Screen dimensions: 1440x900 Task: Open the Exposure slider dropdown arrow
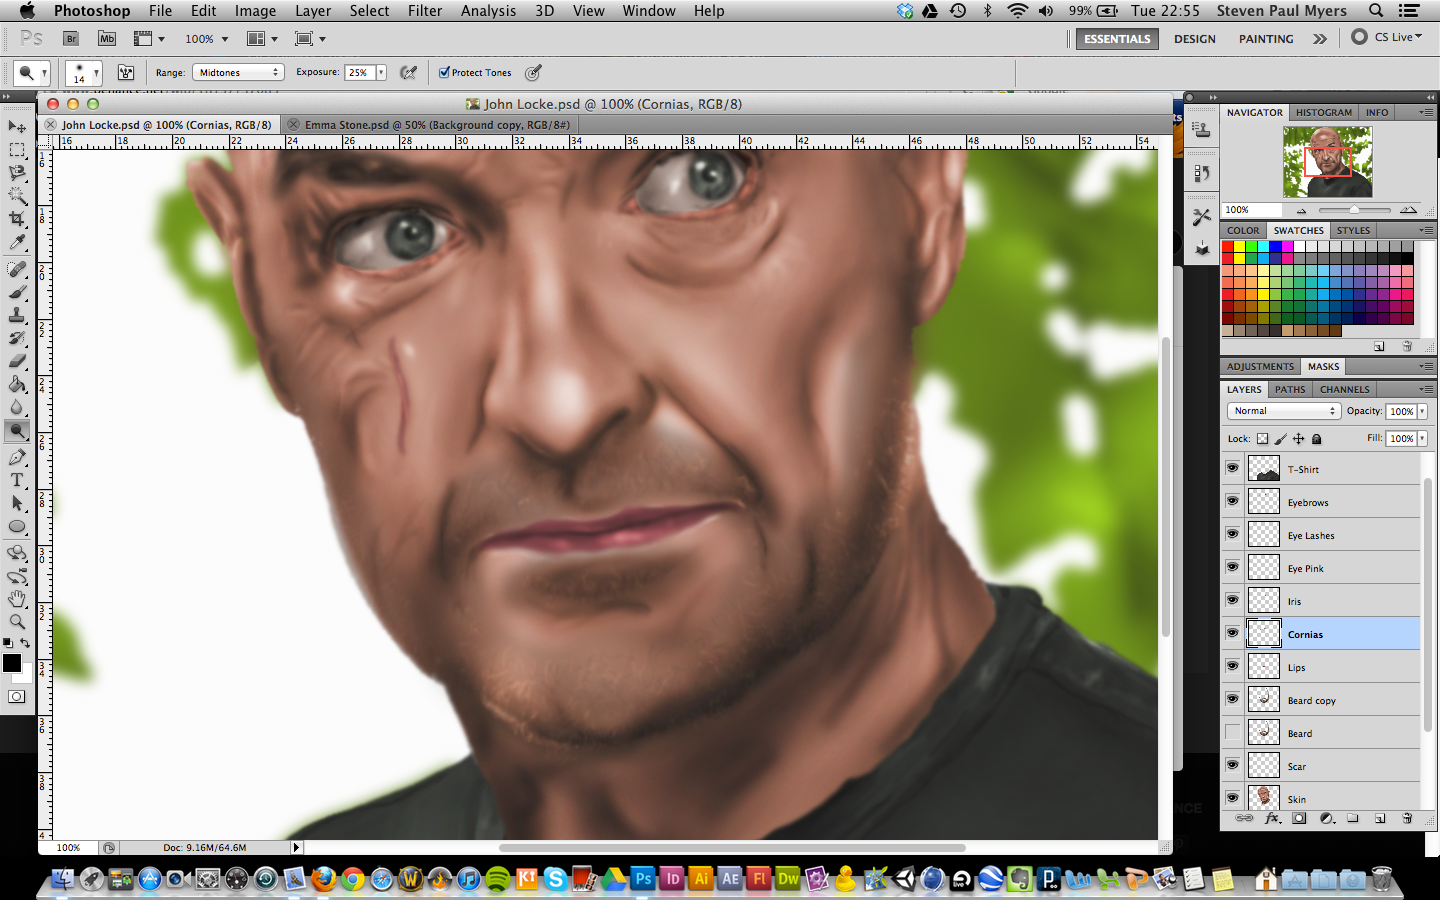coord(381,72)
